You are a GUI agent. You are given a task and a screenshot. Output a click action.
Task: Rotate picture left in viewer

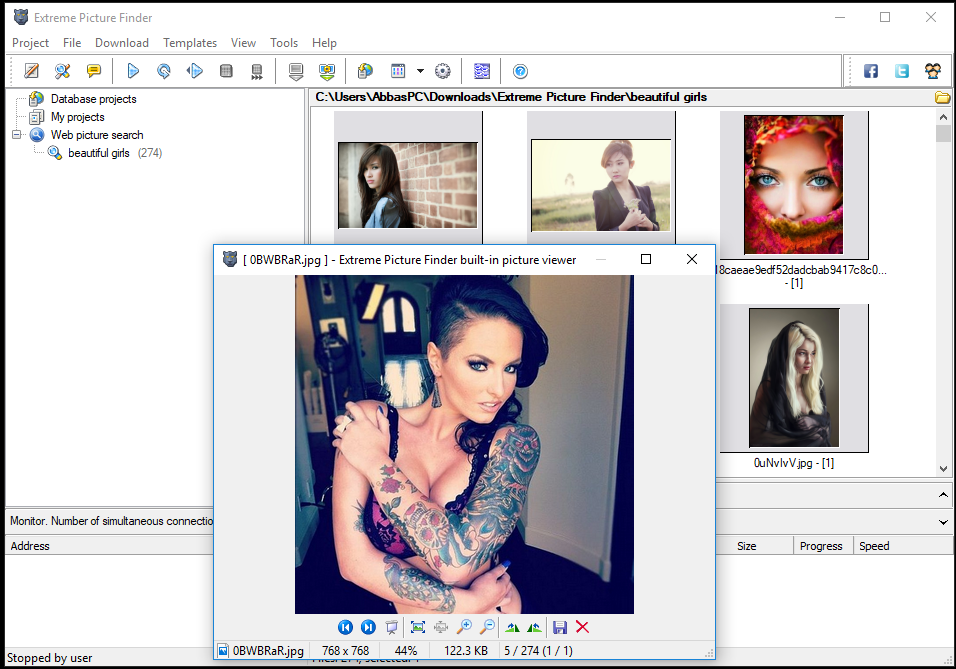click(x=513, y=627)
